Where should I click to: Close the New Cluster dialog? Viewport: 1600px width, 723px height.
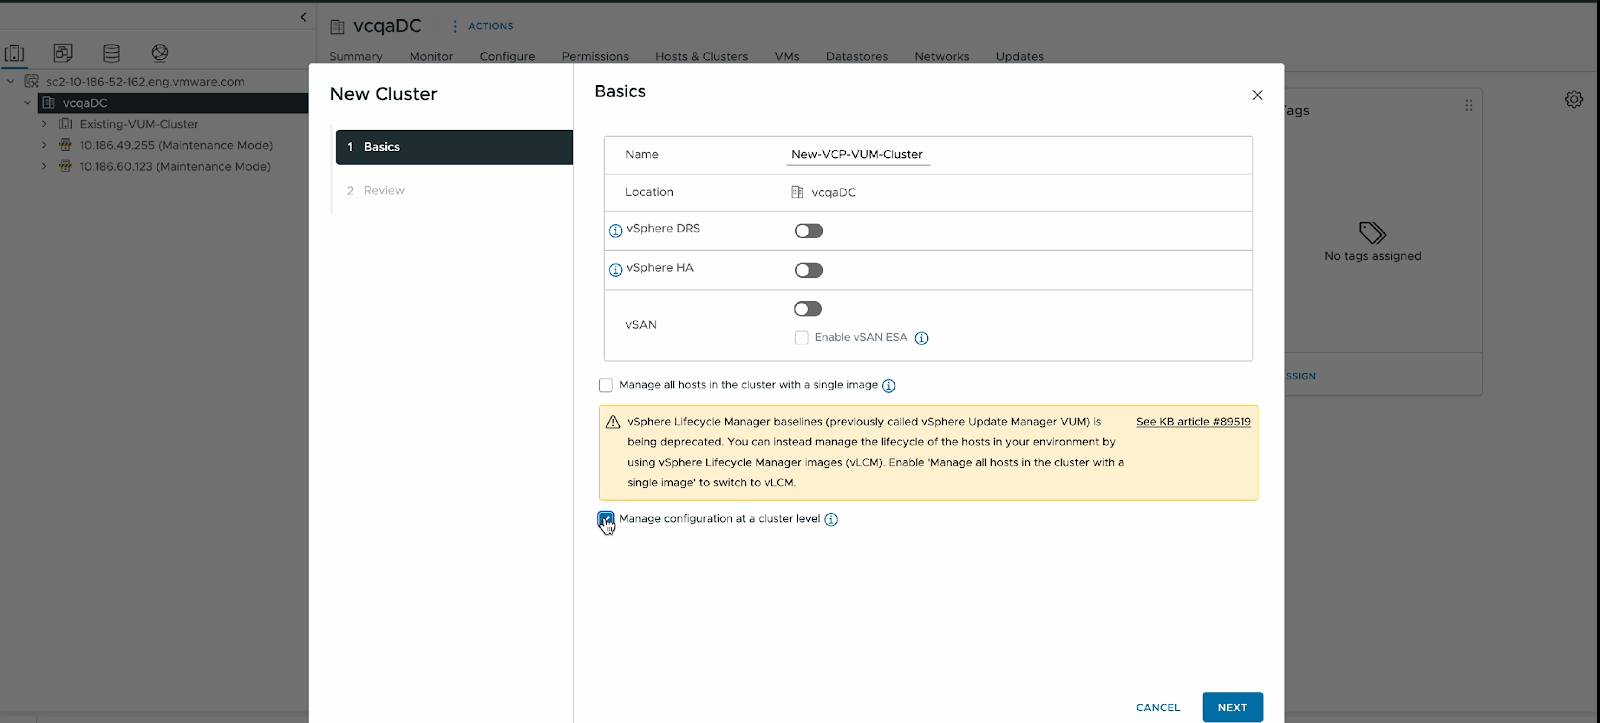(x=1257, y=95)
